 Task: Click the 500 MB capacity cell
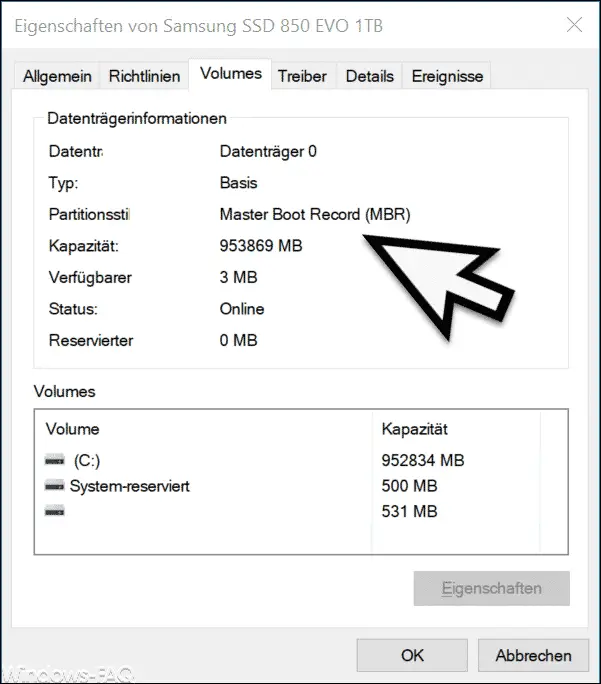click(x=409, y=486)
